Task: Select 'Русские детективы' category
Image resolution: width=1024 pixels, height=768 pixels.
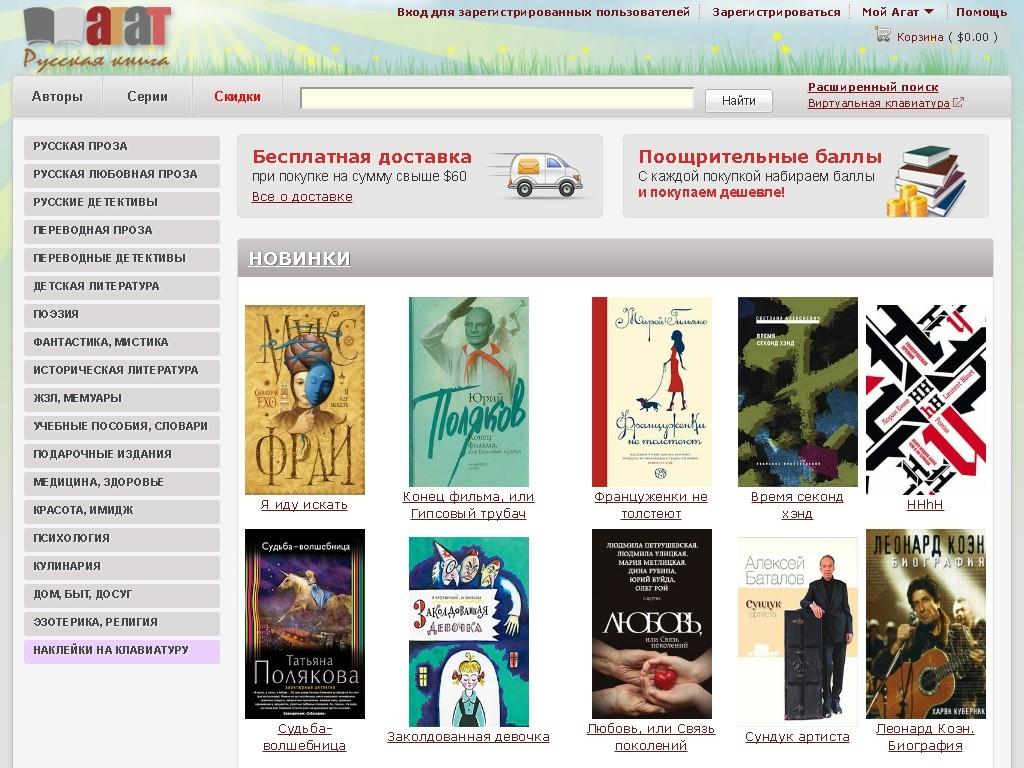Action: (121, 202)
